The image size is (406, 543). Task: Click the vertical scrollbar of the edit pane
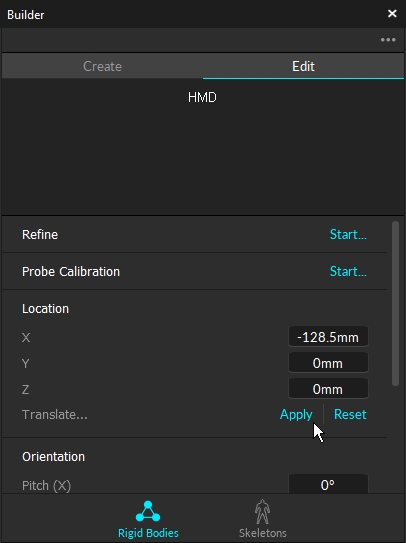(395, 303)
